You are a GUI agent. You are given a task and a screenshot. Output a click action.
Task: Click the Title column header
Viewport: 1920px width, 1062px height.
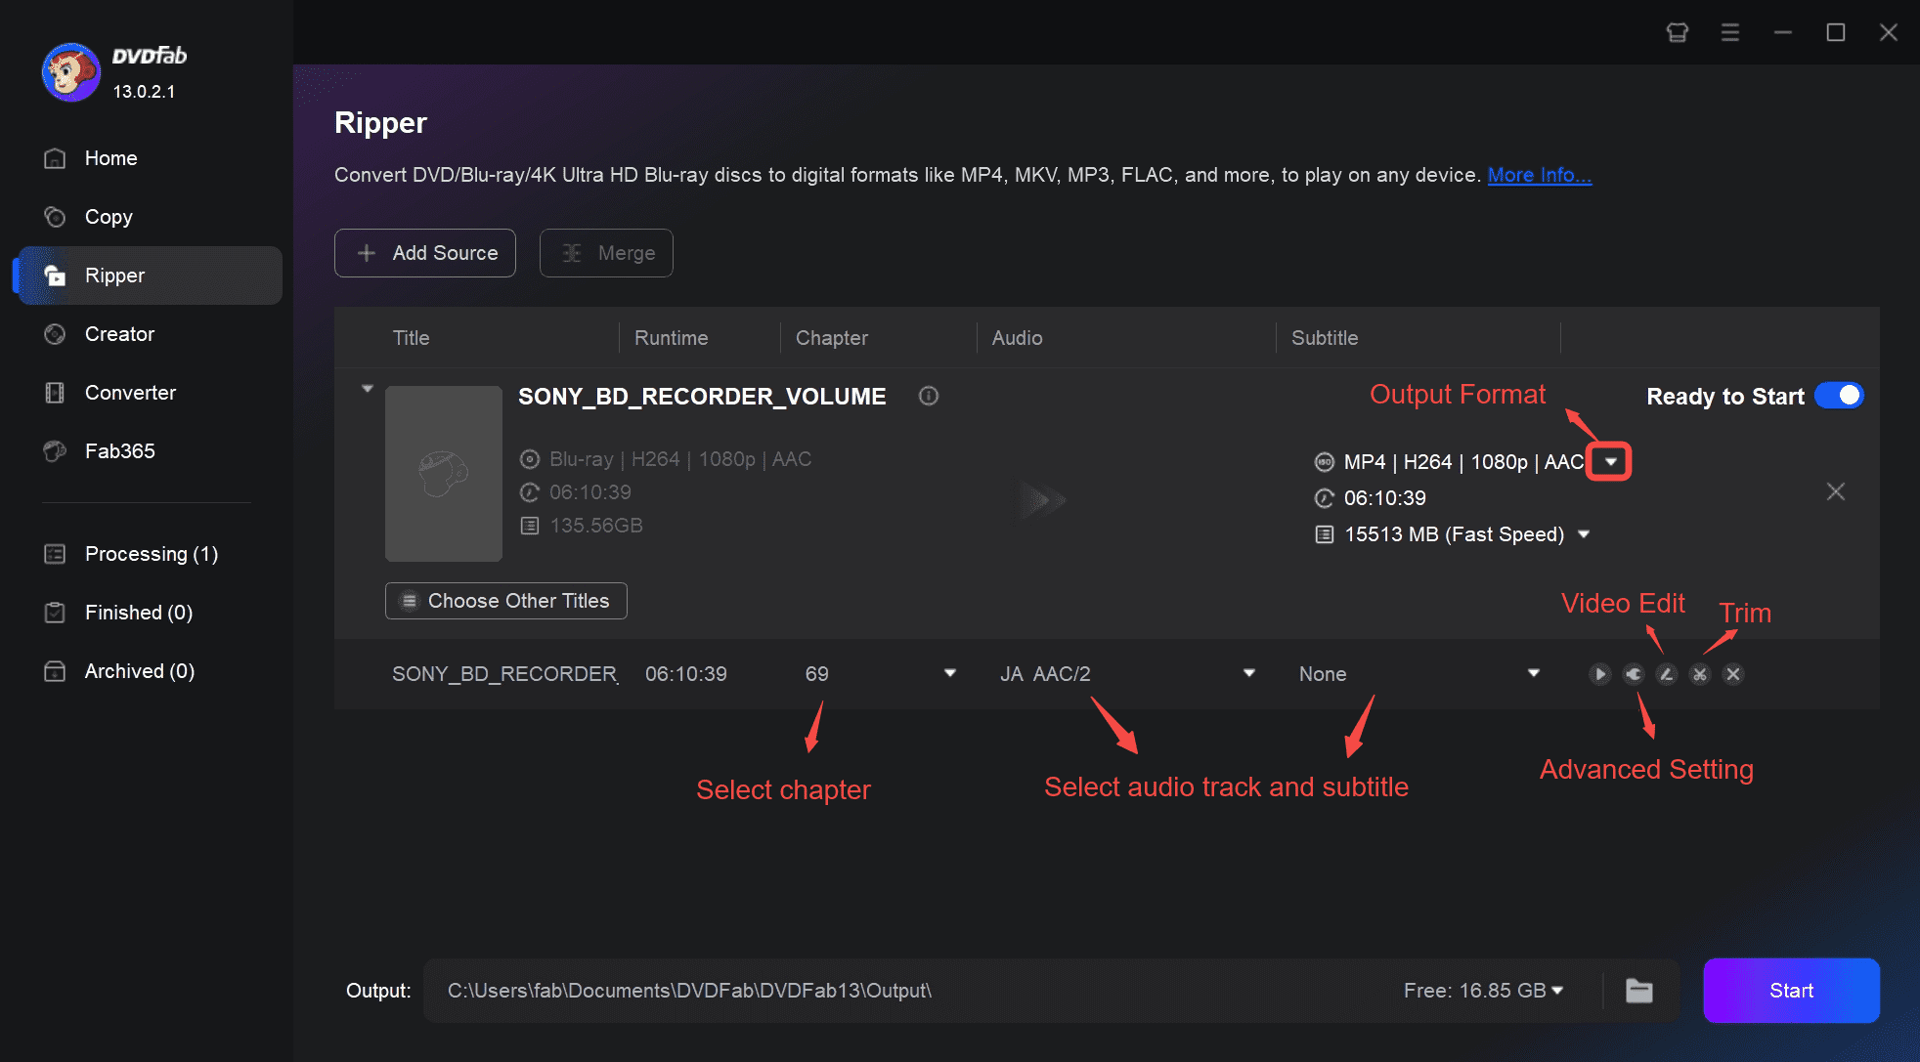411,338
